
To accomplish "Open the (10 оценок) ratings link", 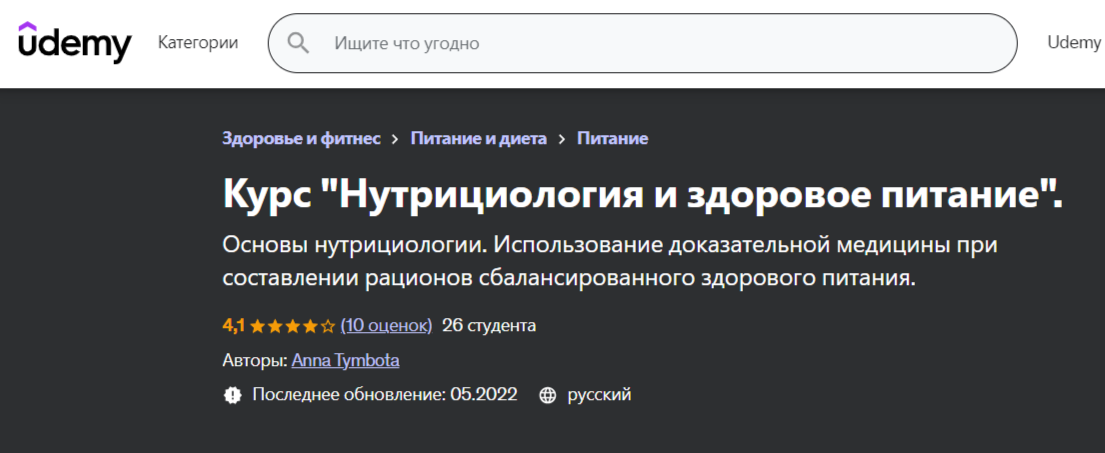I will [386, 325].
